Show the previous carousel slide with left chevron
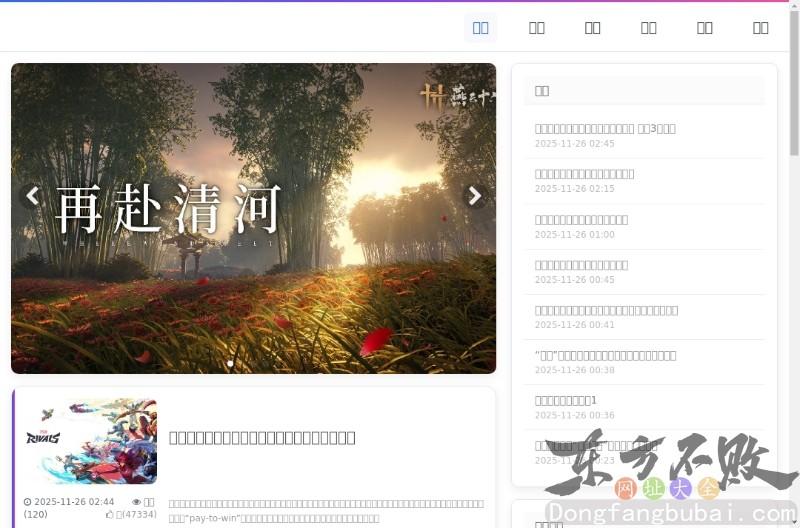Screen dimensions: 800x528 click(32, 196)
